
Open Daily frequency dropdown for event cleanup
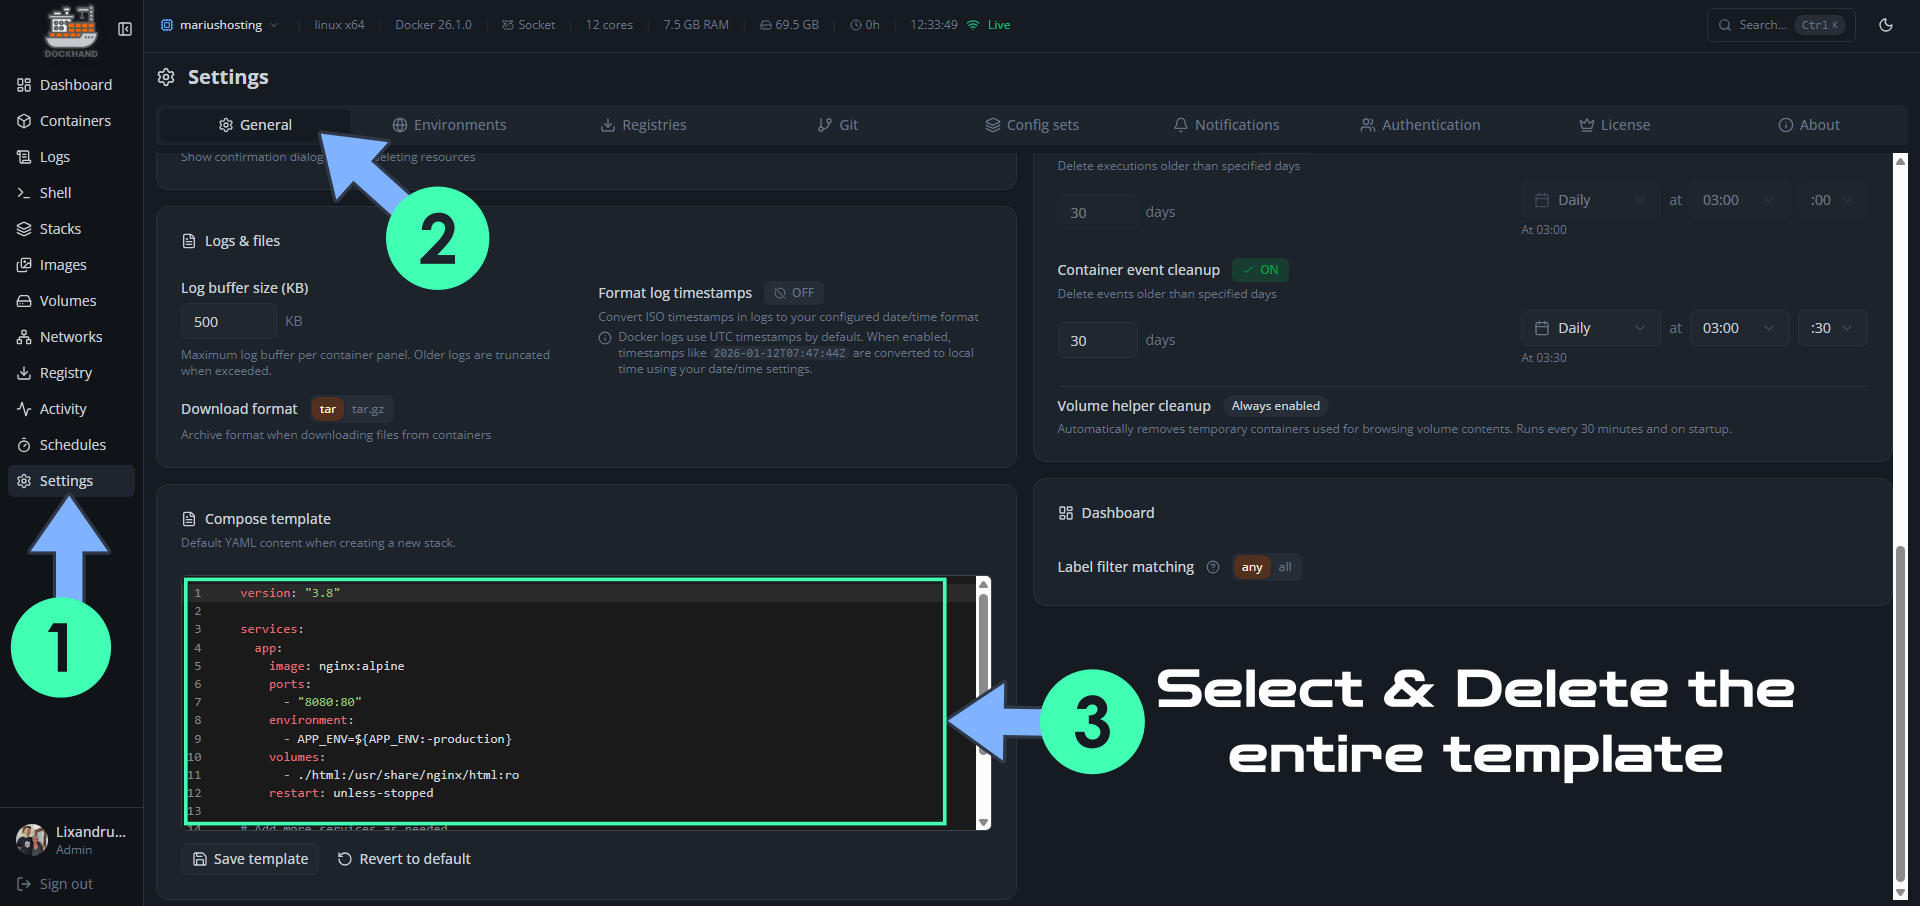[1591, 328]
